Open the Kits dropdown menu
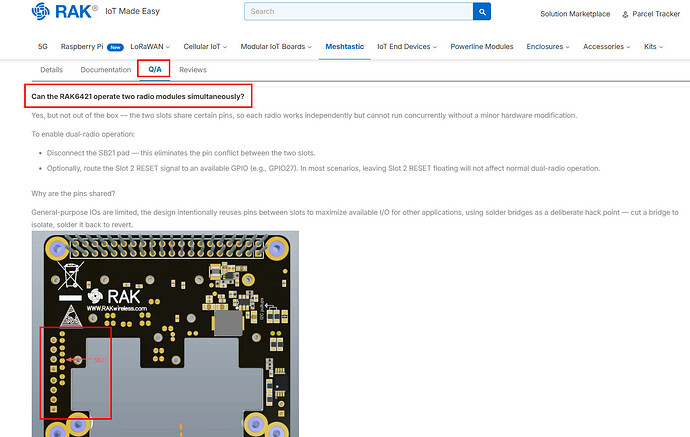The image size is (690, 437). [653, 47]
